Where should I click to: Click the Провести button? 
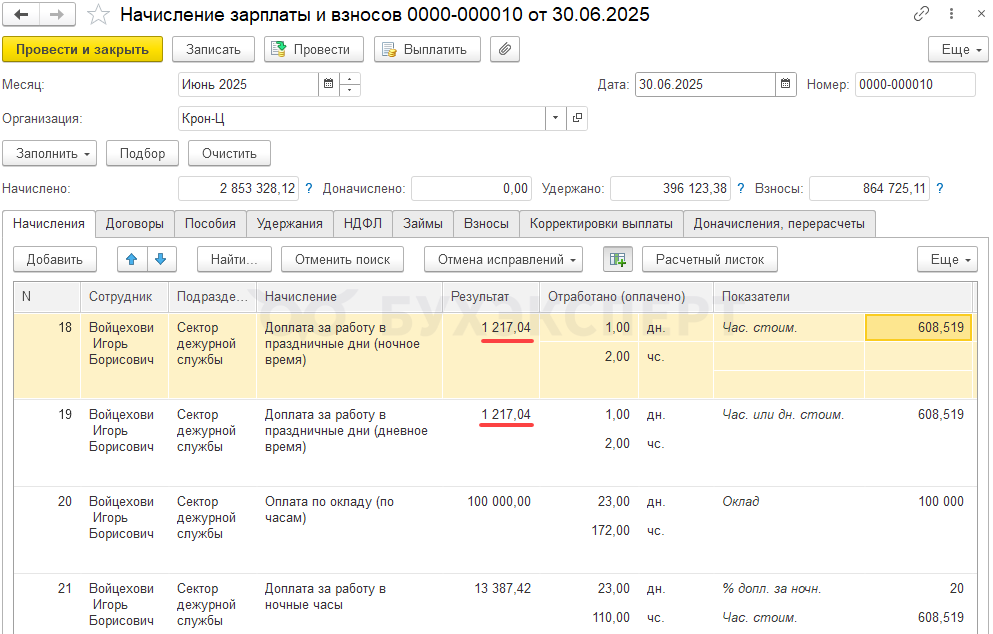(x=313, y=49)
